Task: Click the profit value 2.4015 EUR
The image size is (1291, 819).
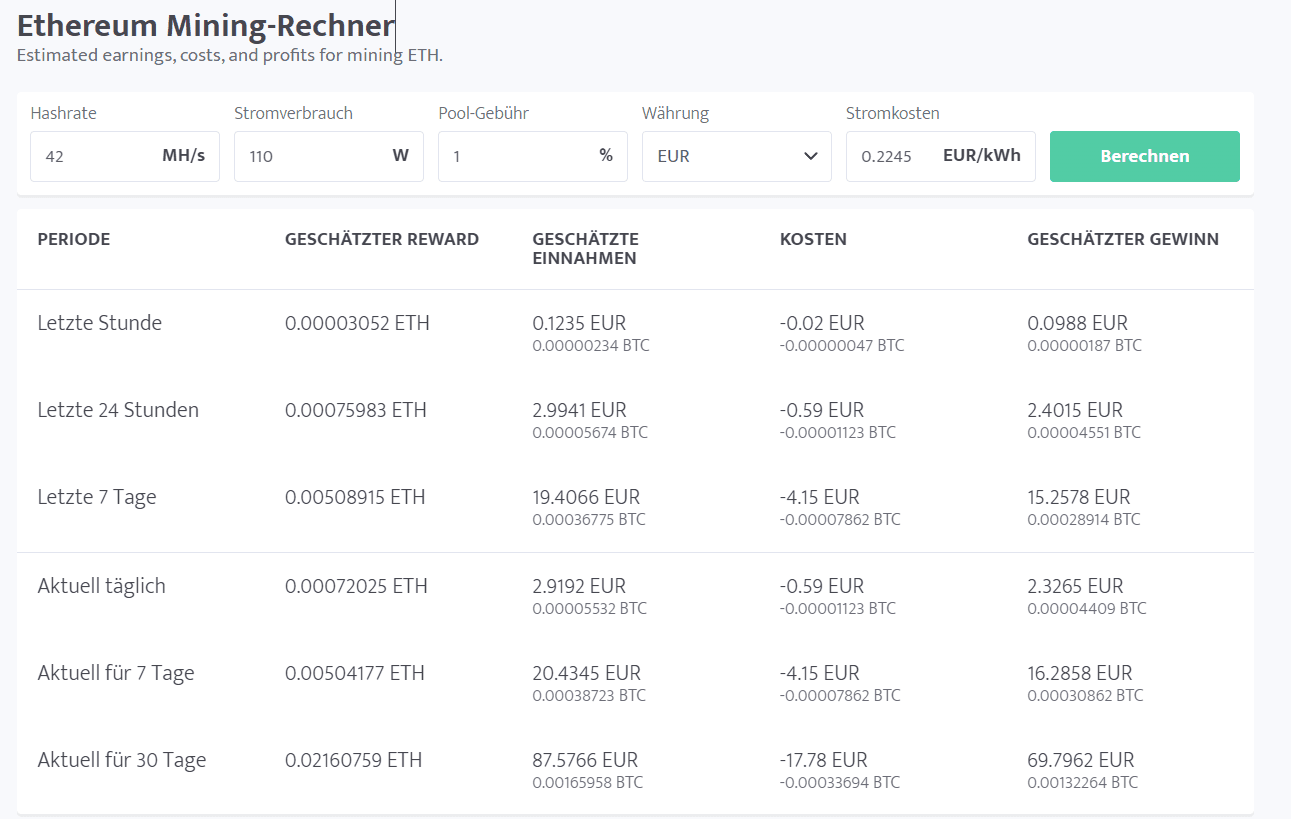Action: pos(1075,410)
